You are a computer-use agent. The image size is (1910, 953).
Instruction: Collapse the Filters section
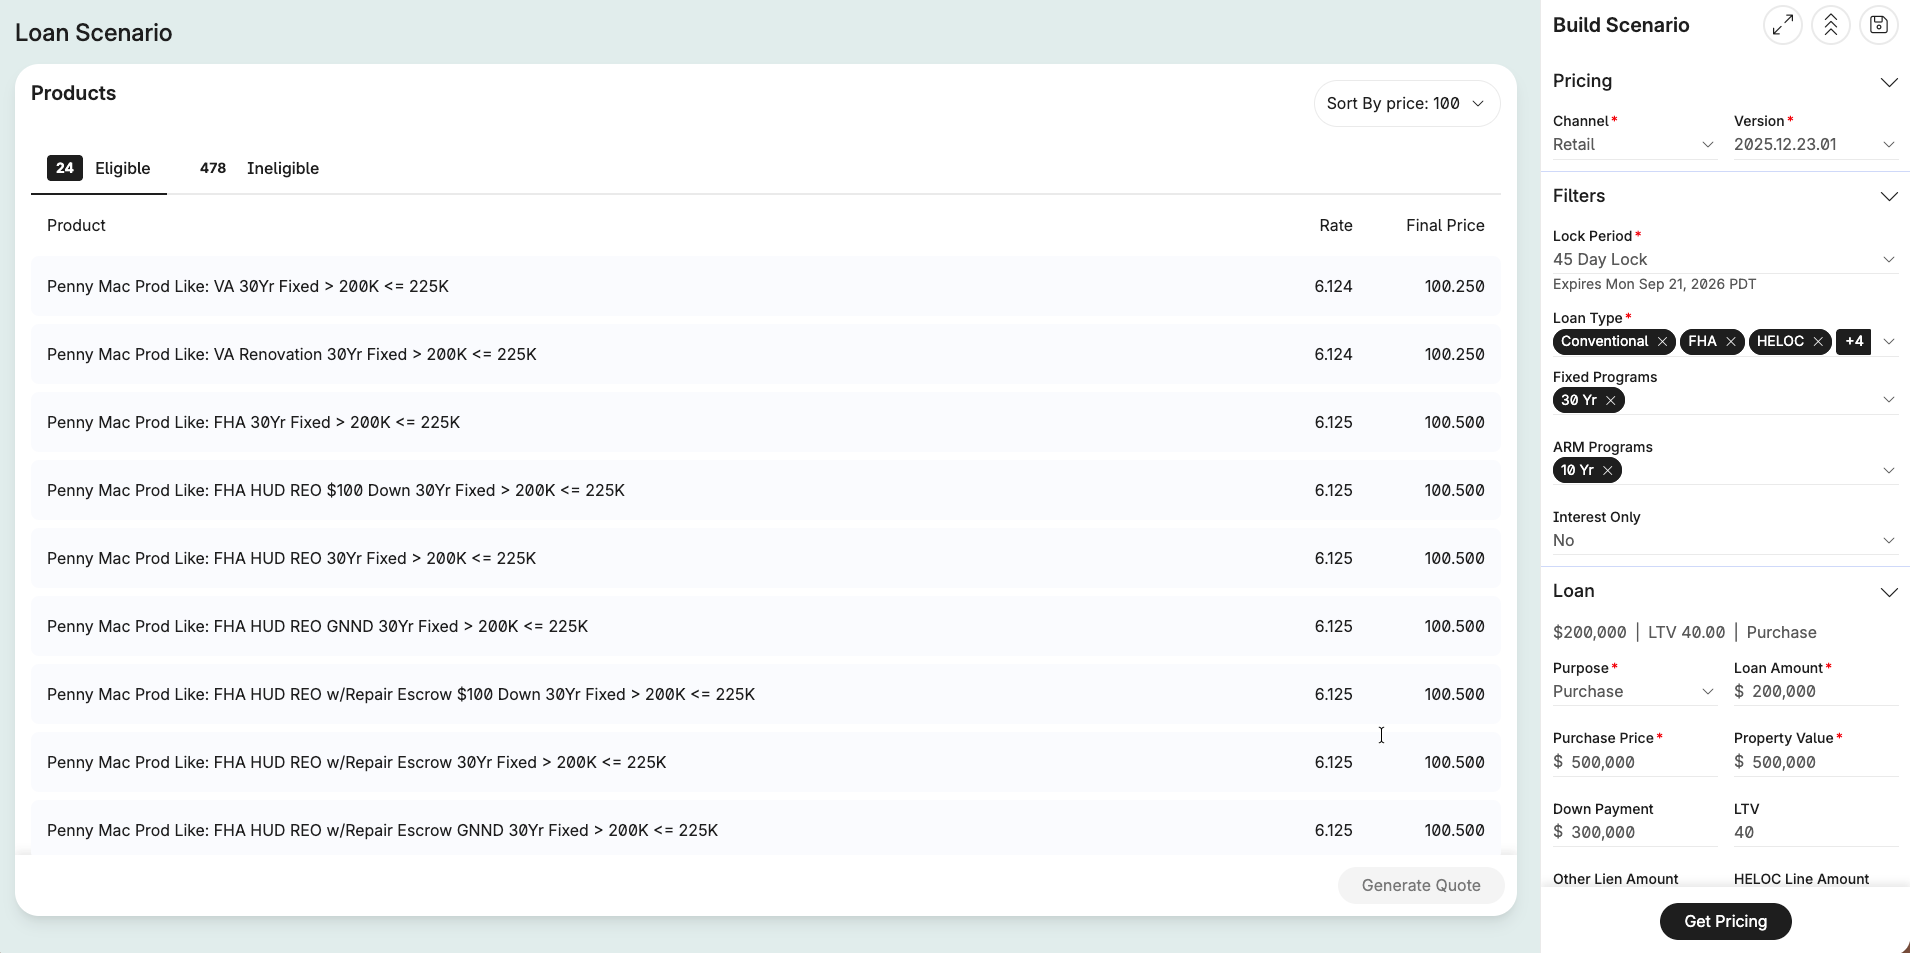pyautogui.click(x=1889, y=197)
